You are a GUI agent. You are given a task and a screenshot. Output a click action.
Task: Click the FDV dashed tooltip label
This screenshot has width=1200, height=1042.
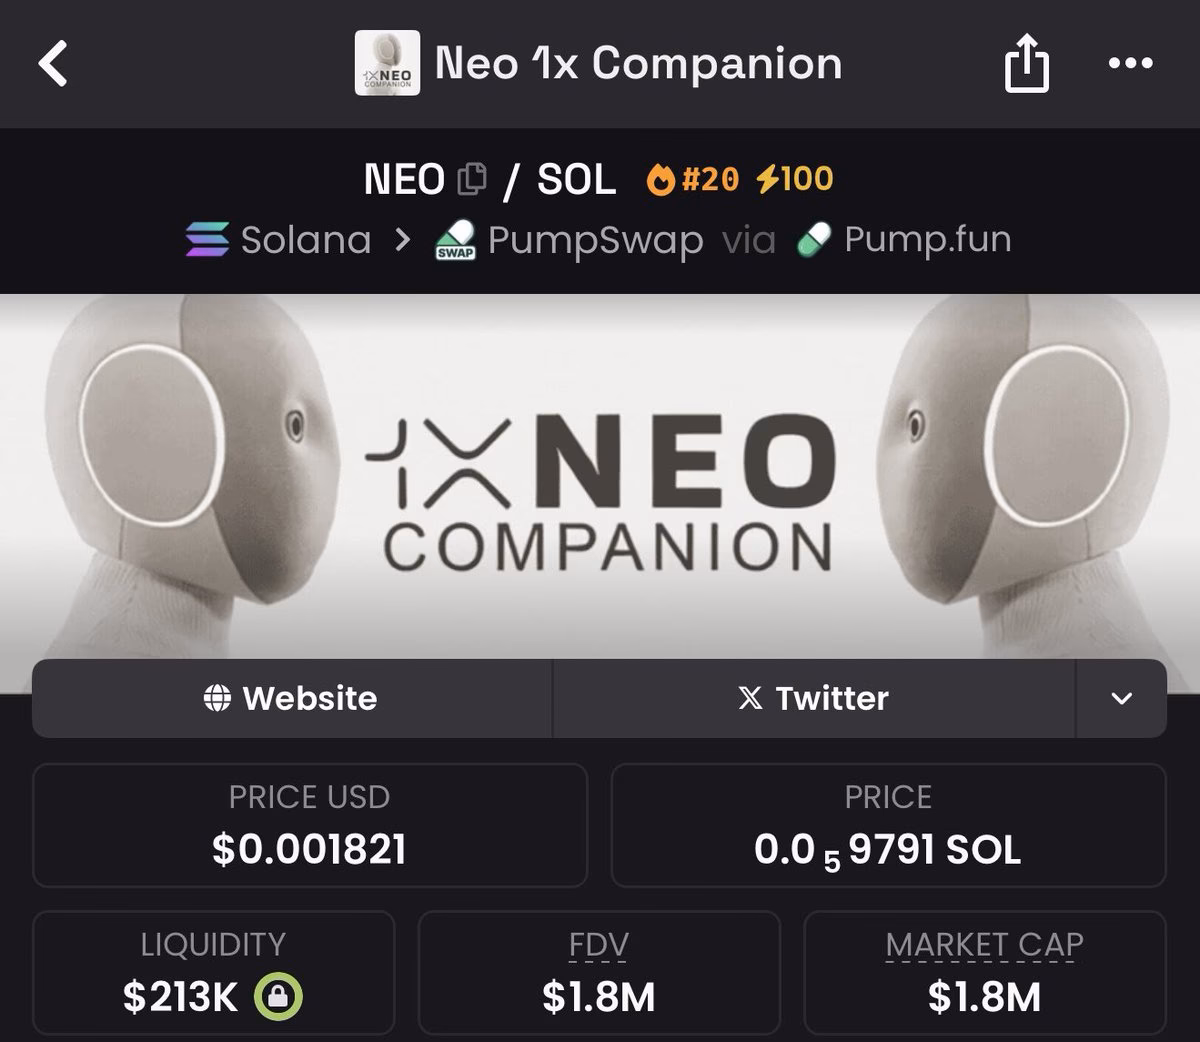coord(599,944)
